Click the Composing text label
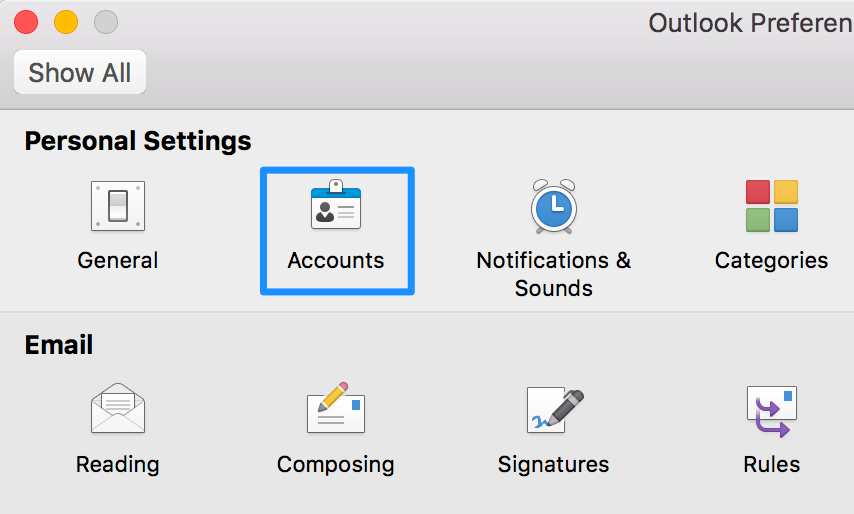The image size is (854, 514). (x=336, y=465)
